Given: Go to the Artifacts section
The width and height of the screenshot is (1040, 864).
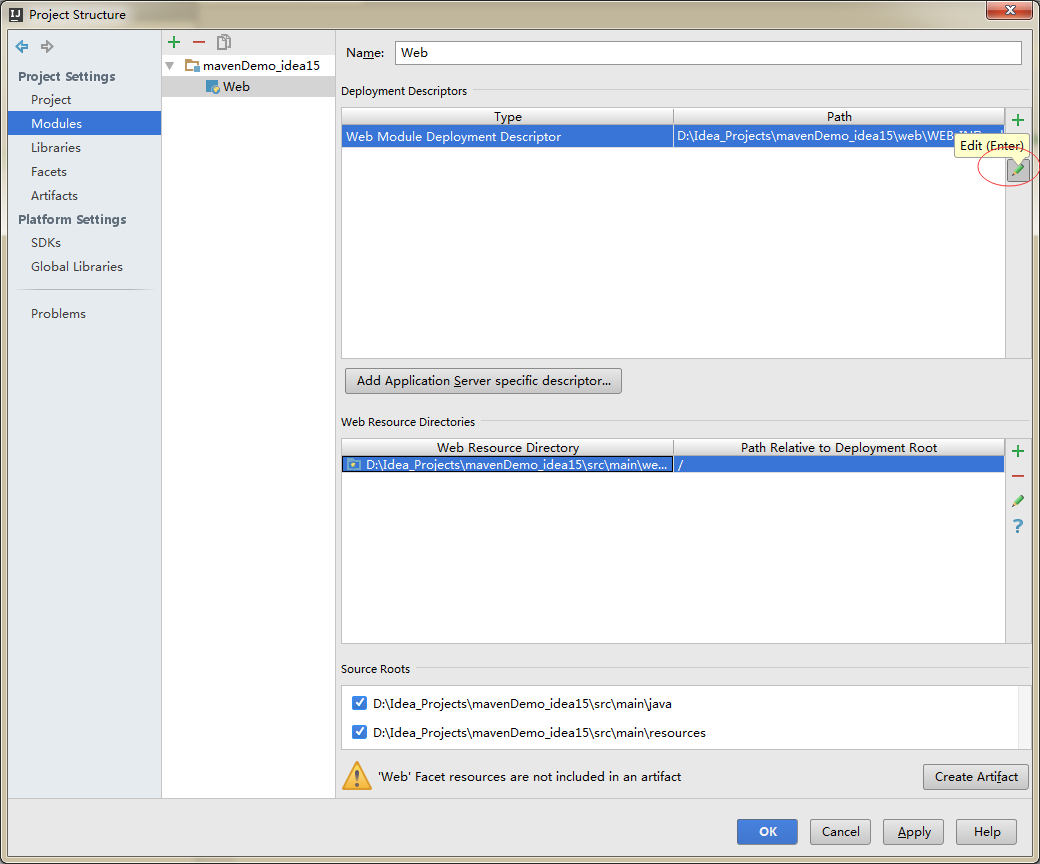Looking at the screenshot, I should (54, 195).
